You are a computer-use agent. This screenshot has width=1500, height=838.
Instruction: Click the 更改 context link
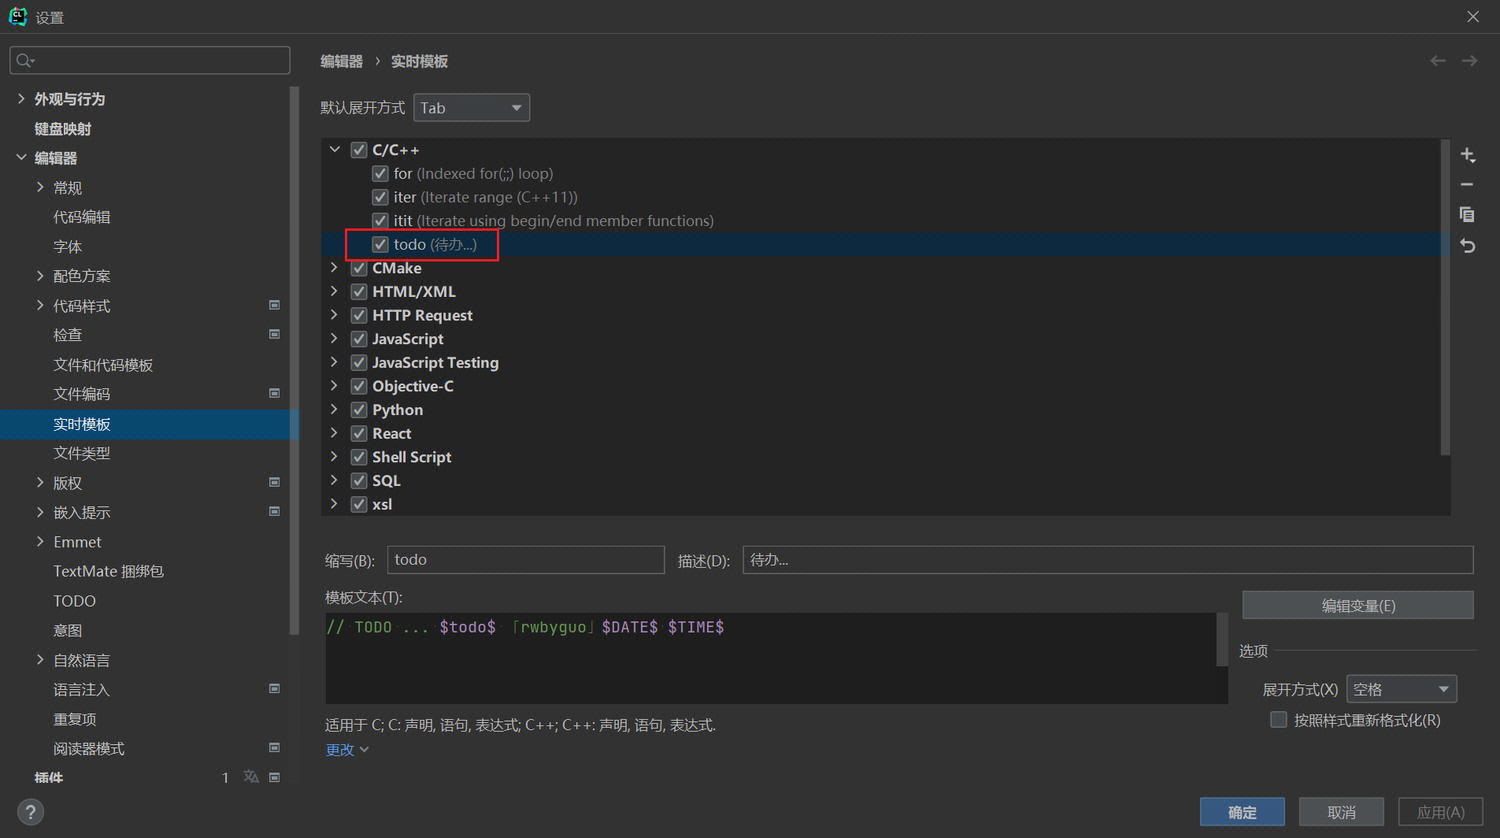click(346, 750)
